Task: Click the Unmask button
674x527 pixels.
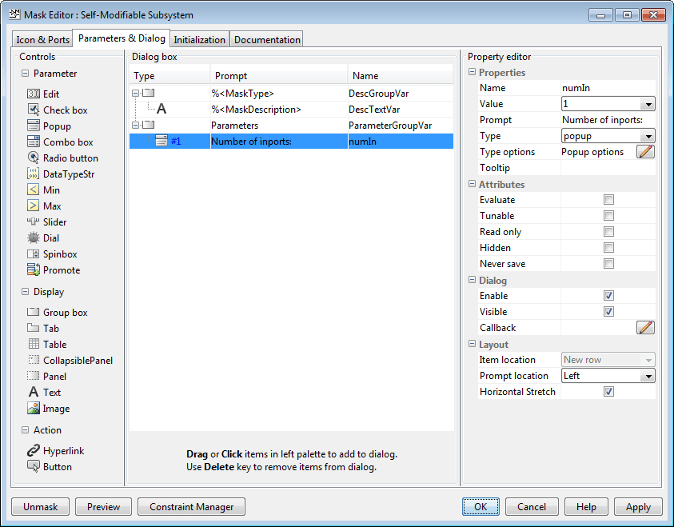Action: (x=40, y=506)
